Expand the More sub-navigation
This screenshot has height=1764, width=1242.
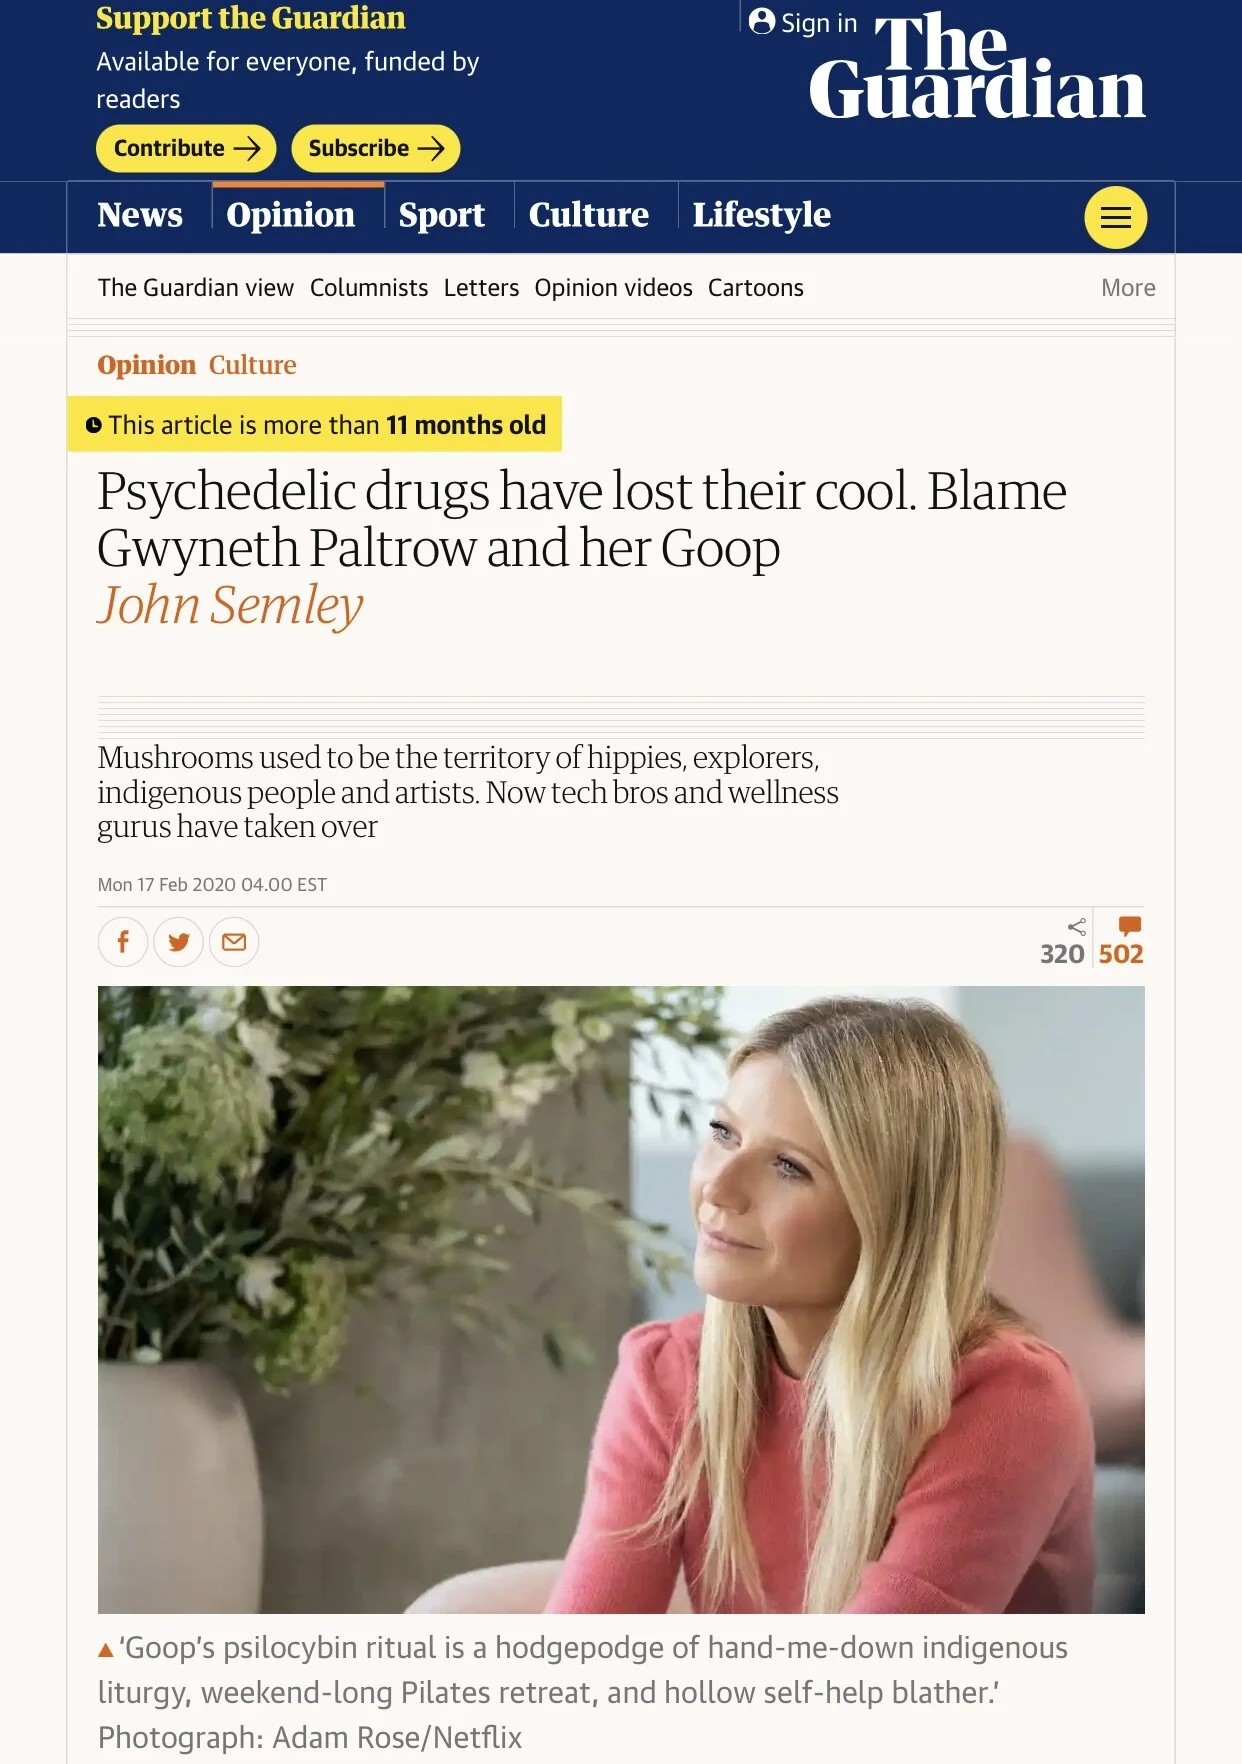point(1128,288)
